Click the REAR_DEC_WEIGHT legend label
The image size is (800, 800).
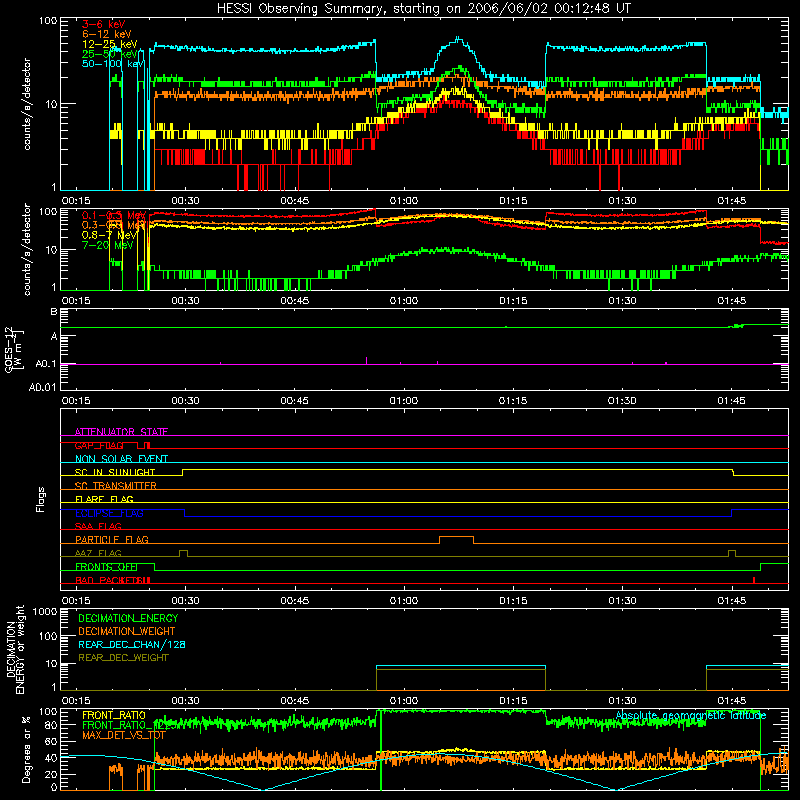tap(123, 658)
